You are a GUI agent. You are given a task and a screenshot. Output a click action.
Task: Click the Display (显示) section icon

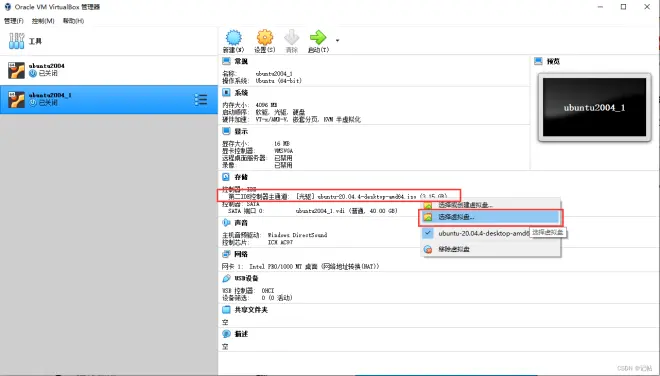tap(226, 131)
